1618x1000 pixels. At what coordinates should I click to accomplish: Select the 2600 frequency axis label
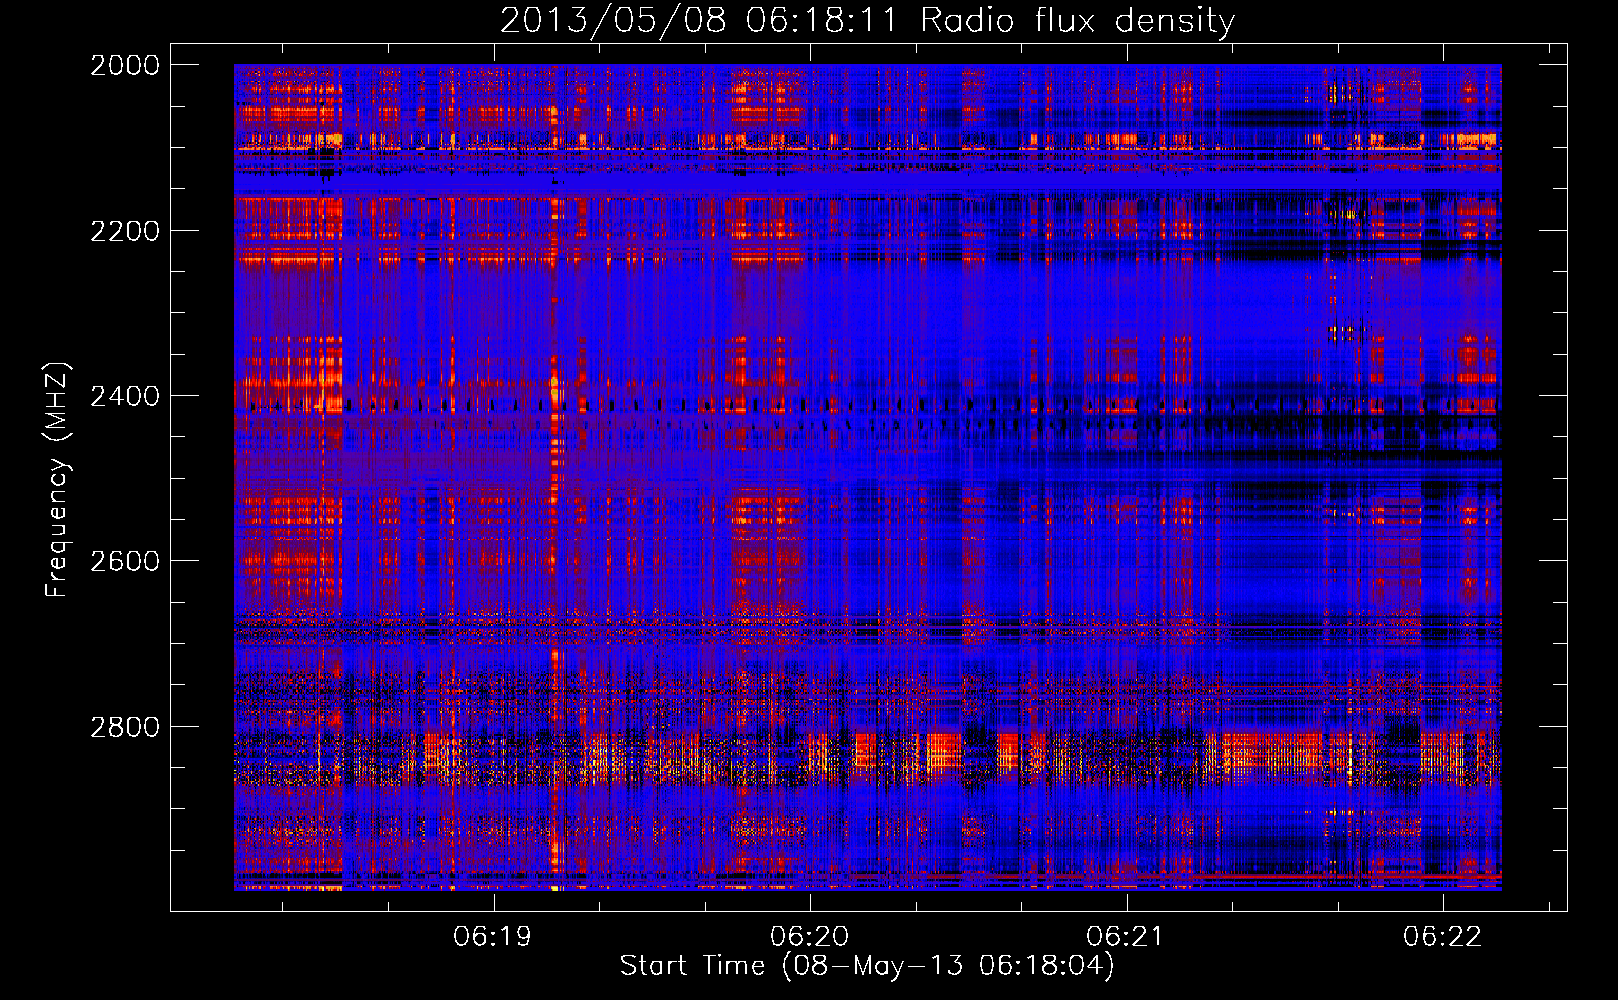[x=125, y=561]
